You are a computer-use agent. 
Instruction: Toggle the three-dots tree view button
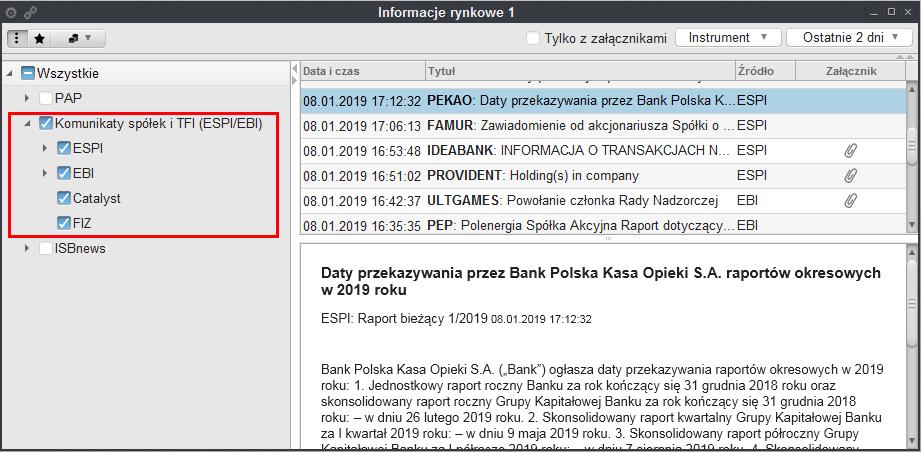pyautogui.click(x=17, y=38)
